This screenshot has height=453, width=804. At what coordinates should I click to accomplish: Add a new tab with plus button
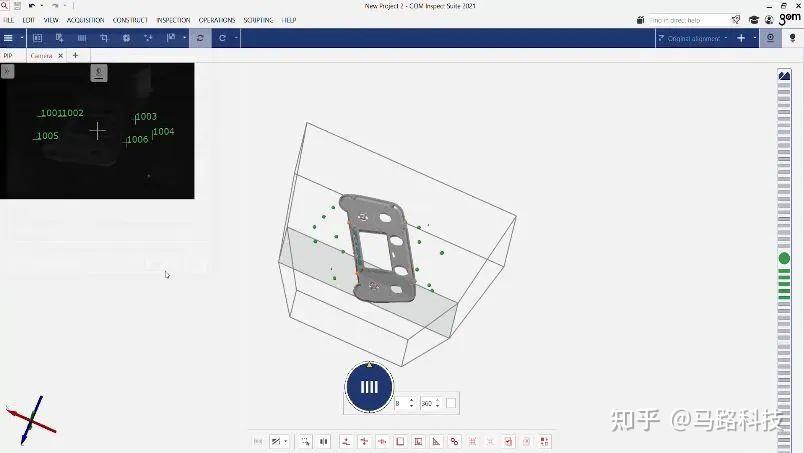pos(75,55)
